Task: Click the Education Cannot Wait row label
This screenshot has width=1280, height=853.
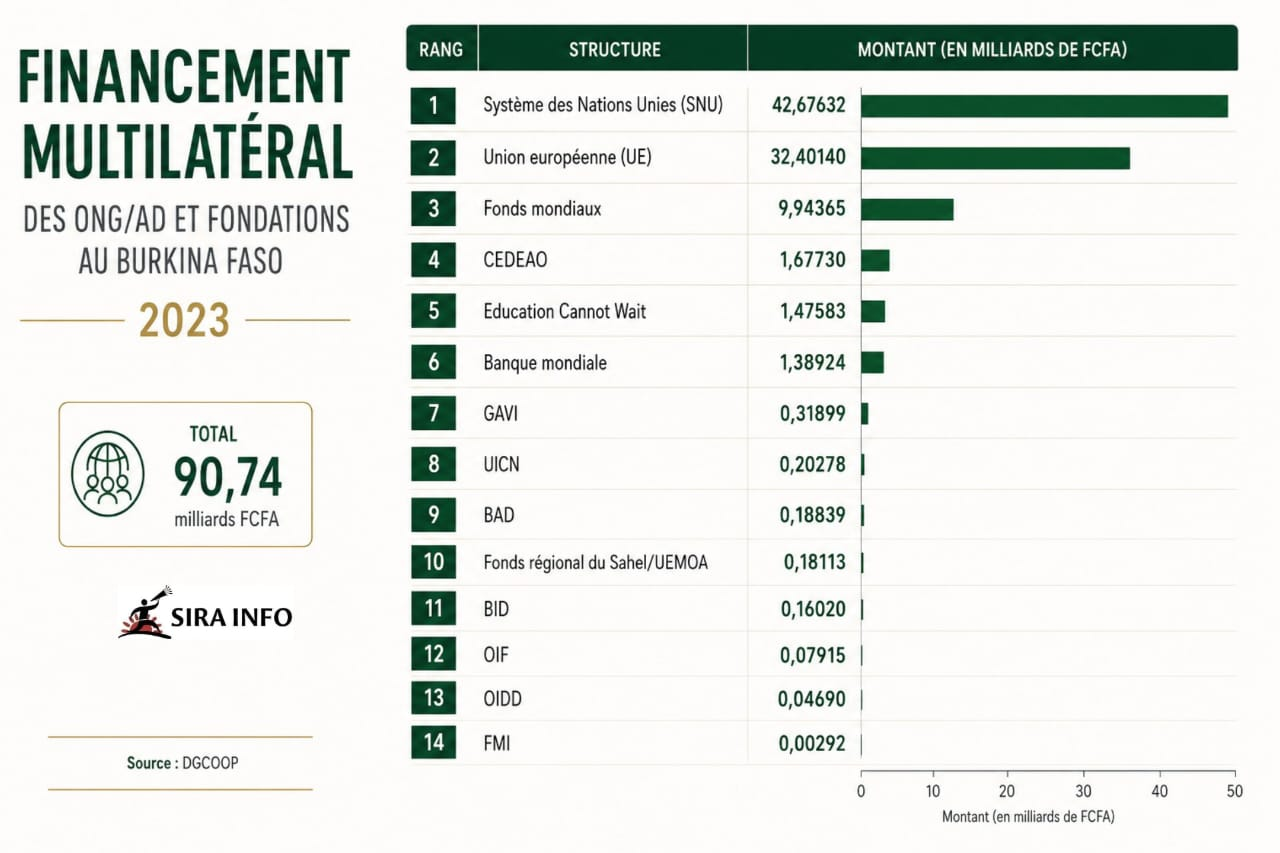Action: [x=564, y=311]
